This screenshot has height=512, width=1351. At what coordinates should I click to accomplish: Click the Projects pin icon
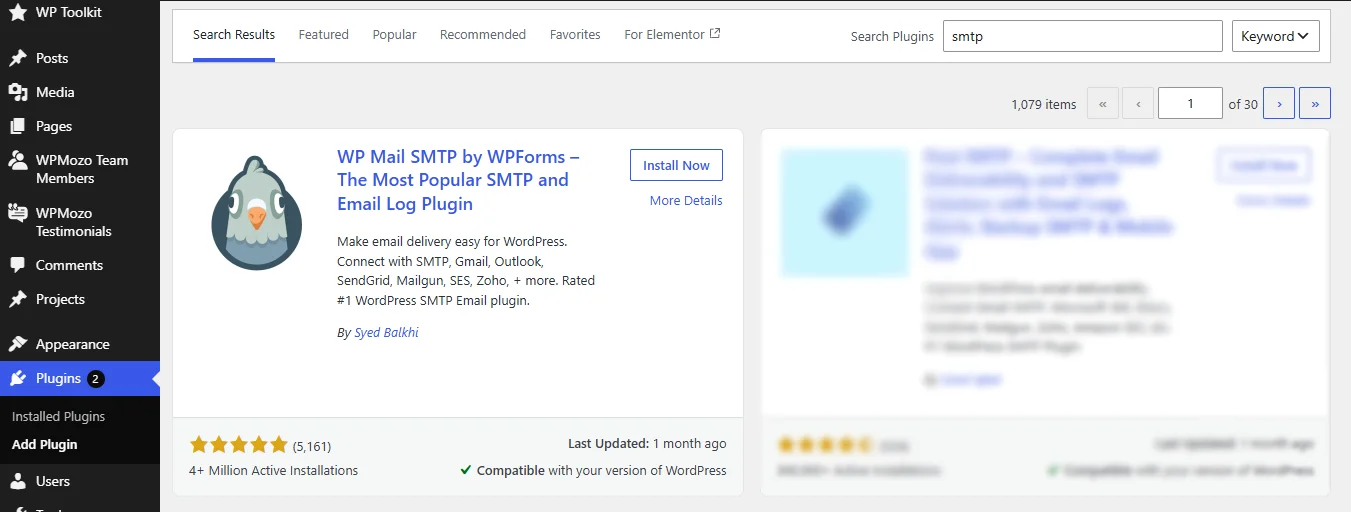[x=18, y=299]
